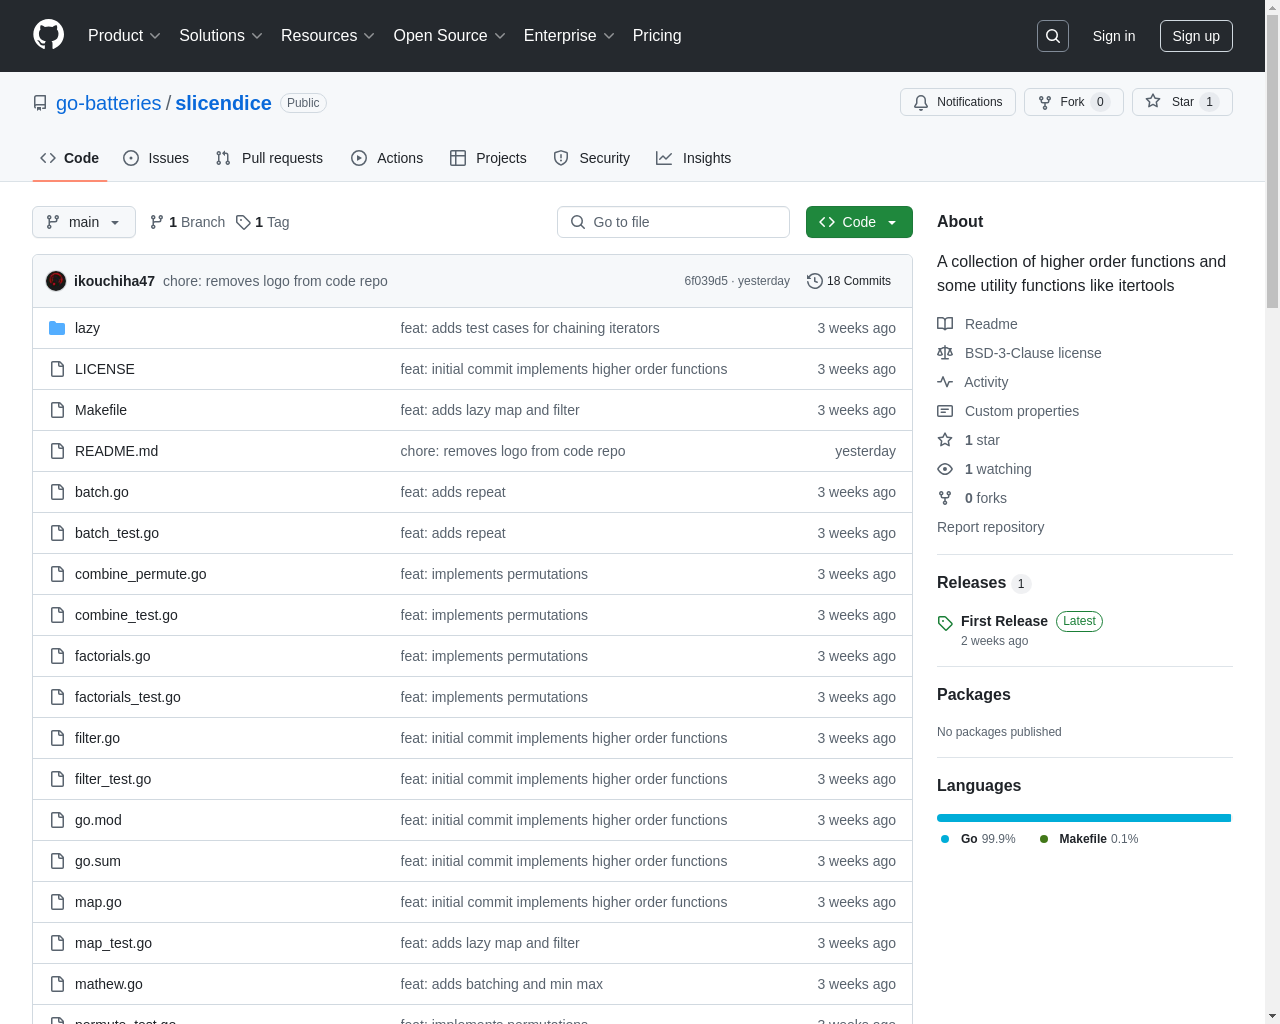View the 18 Commits history

(x=849, y=281)
